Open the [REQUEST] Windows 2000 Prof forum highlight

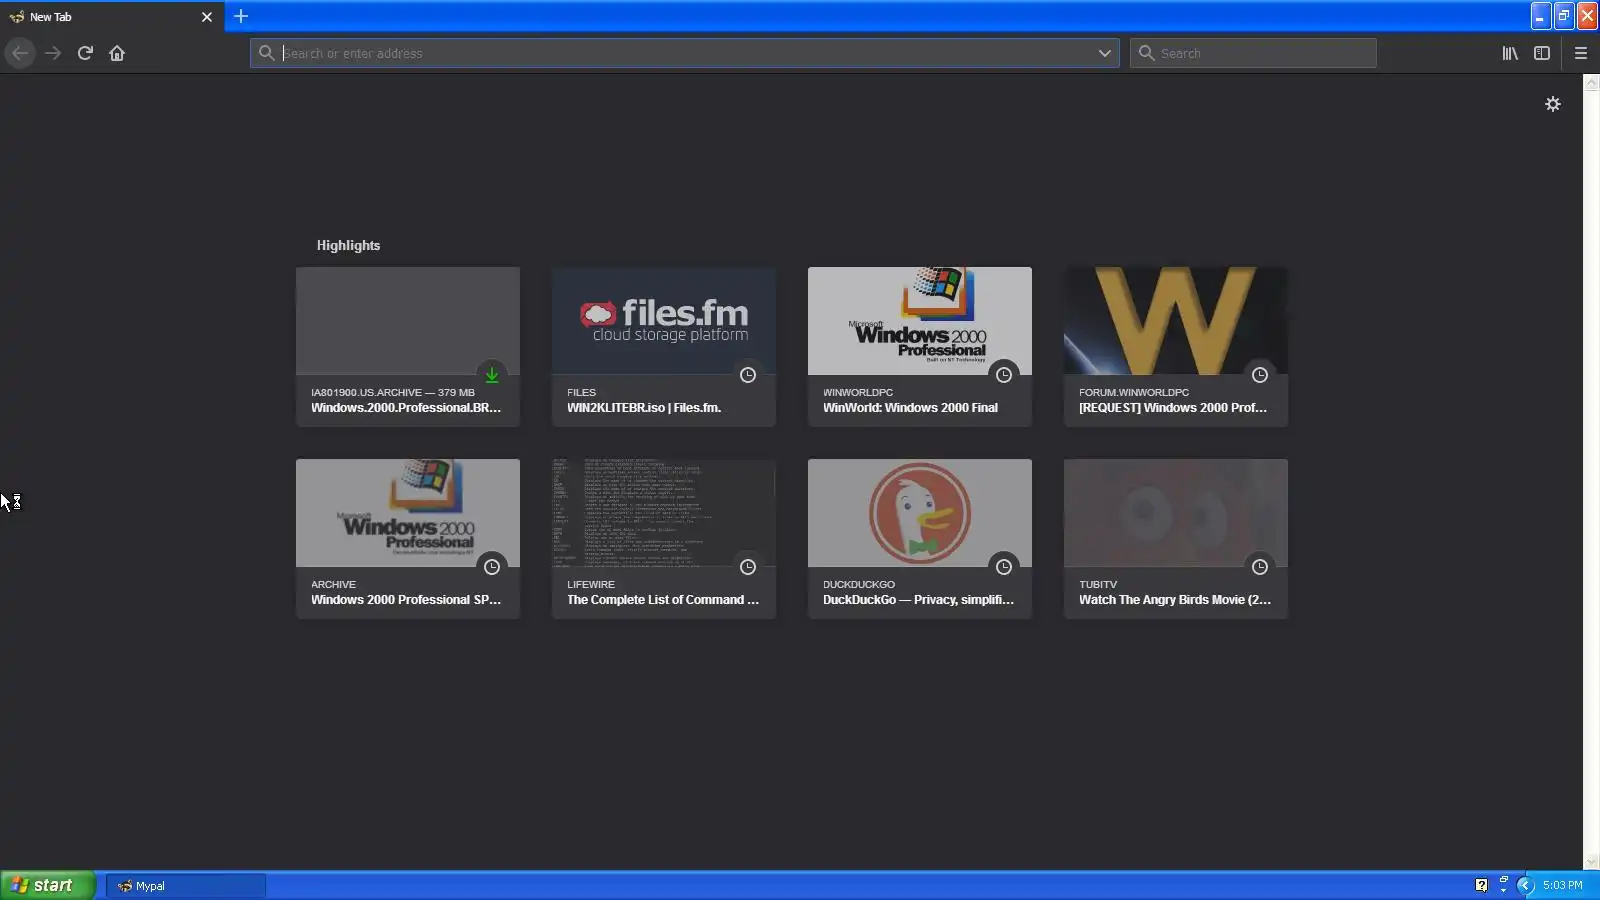[x=1176, y=346]
